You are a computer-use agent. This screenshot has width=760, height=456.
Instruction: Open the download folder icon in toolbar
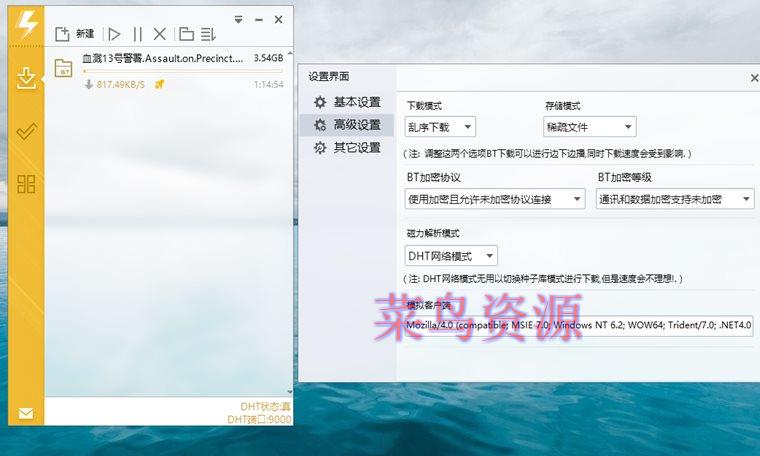point(186,34)
